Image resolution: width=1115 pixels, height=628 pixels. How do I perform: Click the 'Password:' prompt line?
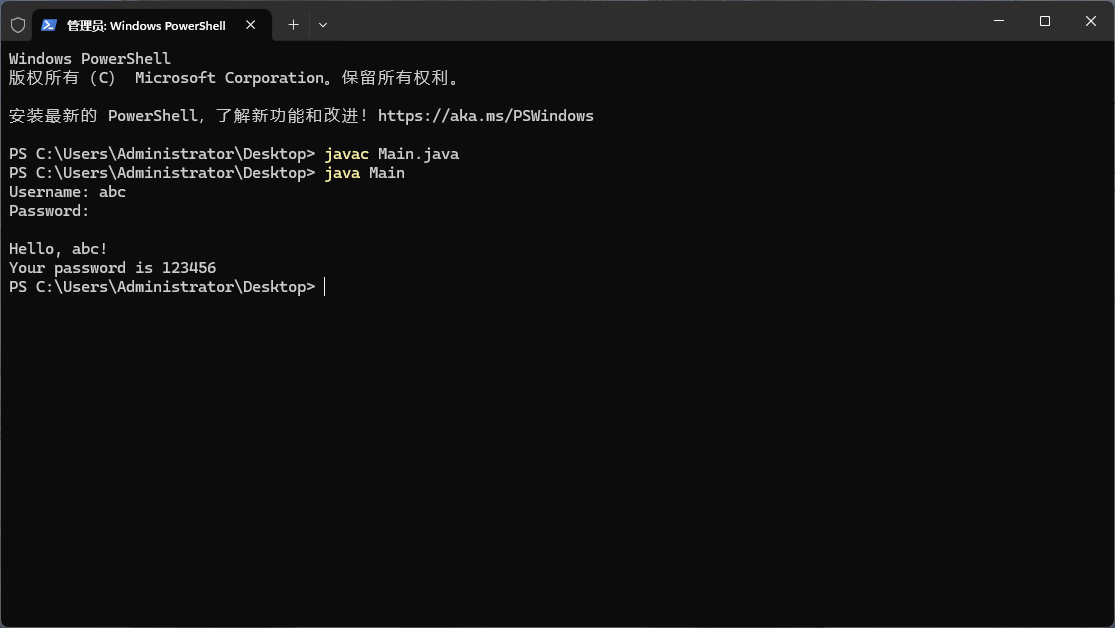click(x=49, y=211)
